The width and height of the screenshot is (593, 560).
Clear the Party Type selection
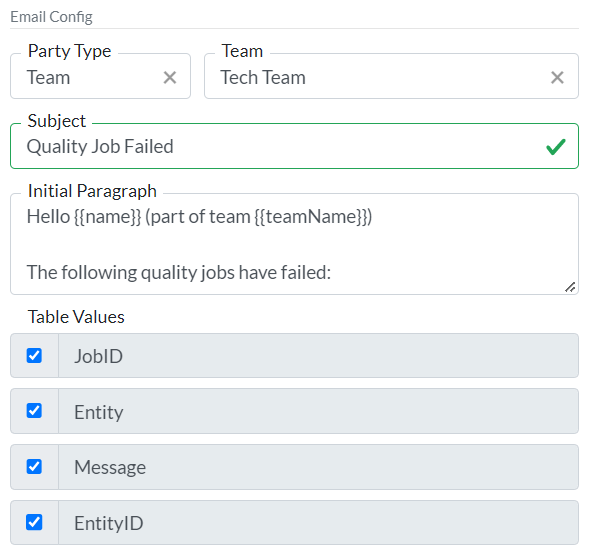[170, 78]
